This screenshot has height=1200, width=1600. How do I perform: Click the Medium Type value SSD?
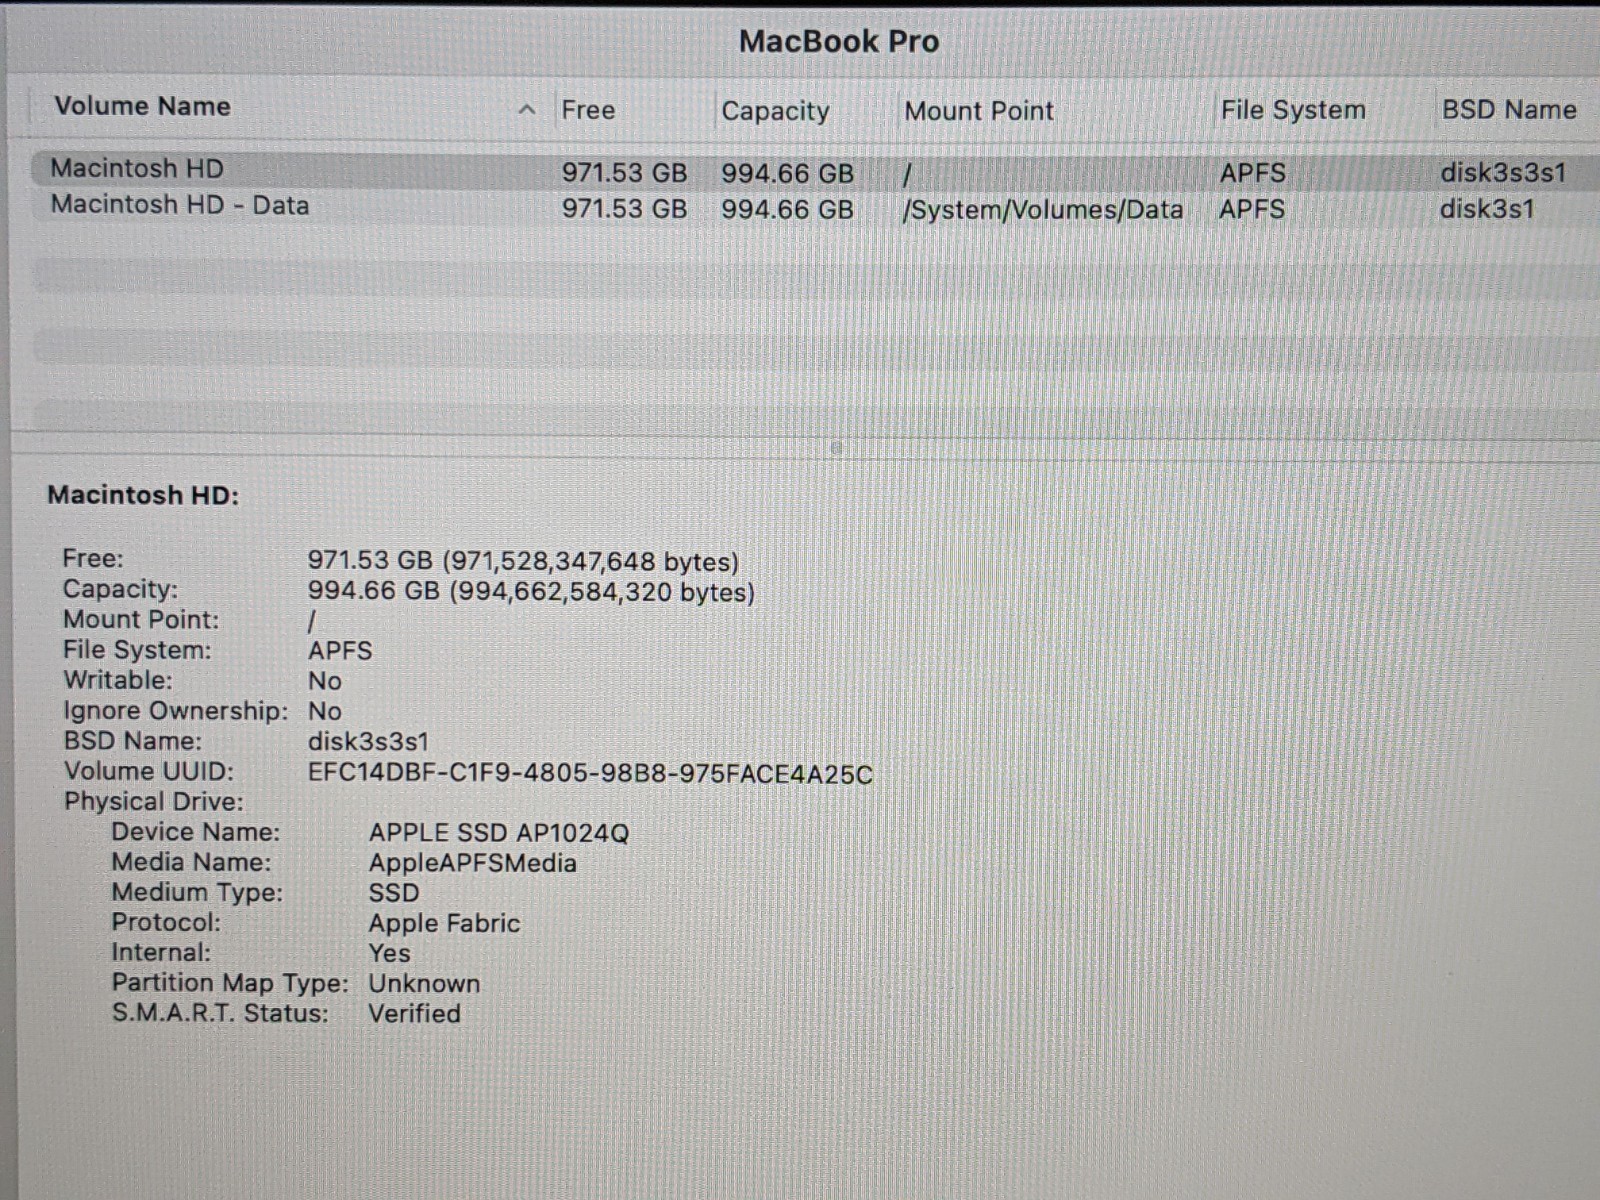[x=394, y=893]
